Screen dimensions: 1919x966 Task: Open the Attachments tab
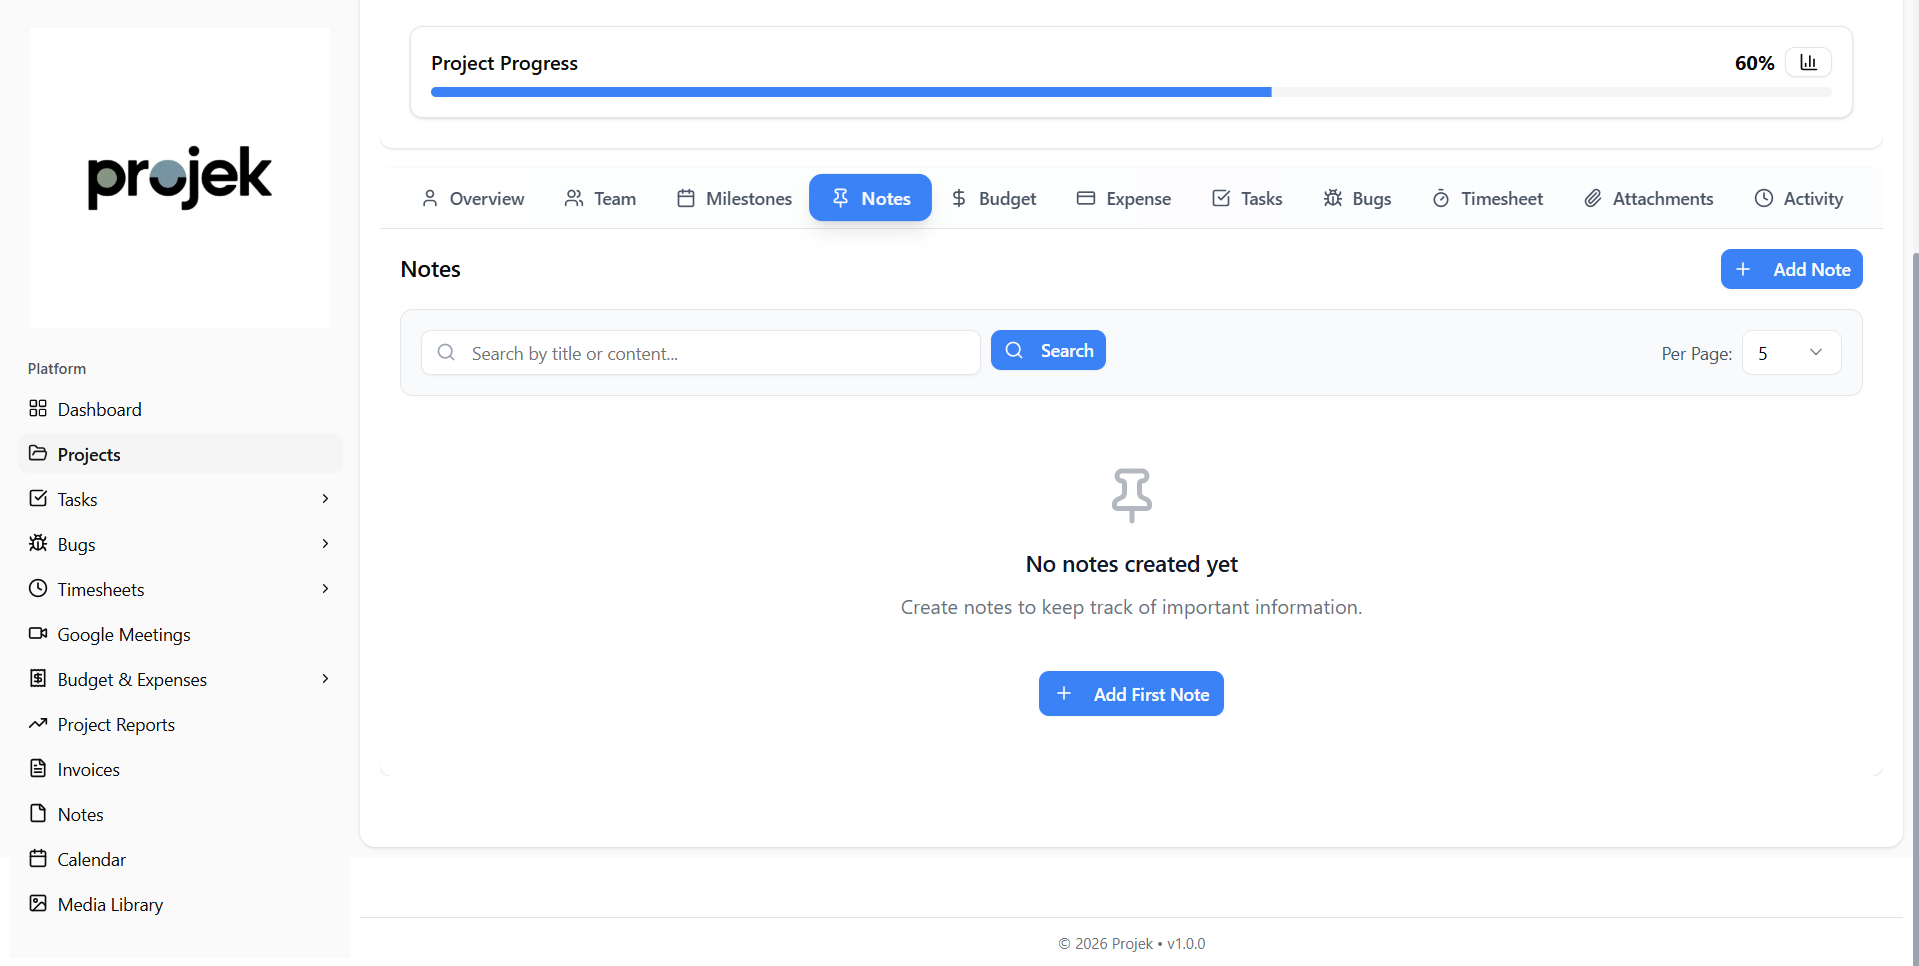tap(1648, 199)
